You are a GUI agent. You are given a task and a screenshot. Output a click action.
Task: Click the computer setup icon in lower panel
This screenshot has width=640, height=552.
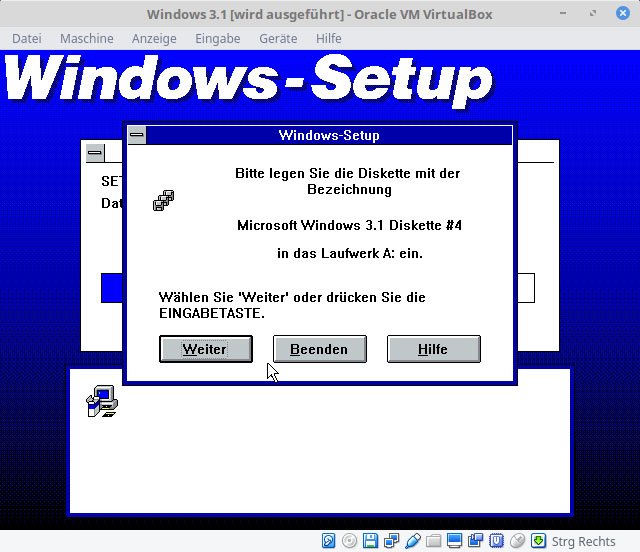[x=102, y=401]
